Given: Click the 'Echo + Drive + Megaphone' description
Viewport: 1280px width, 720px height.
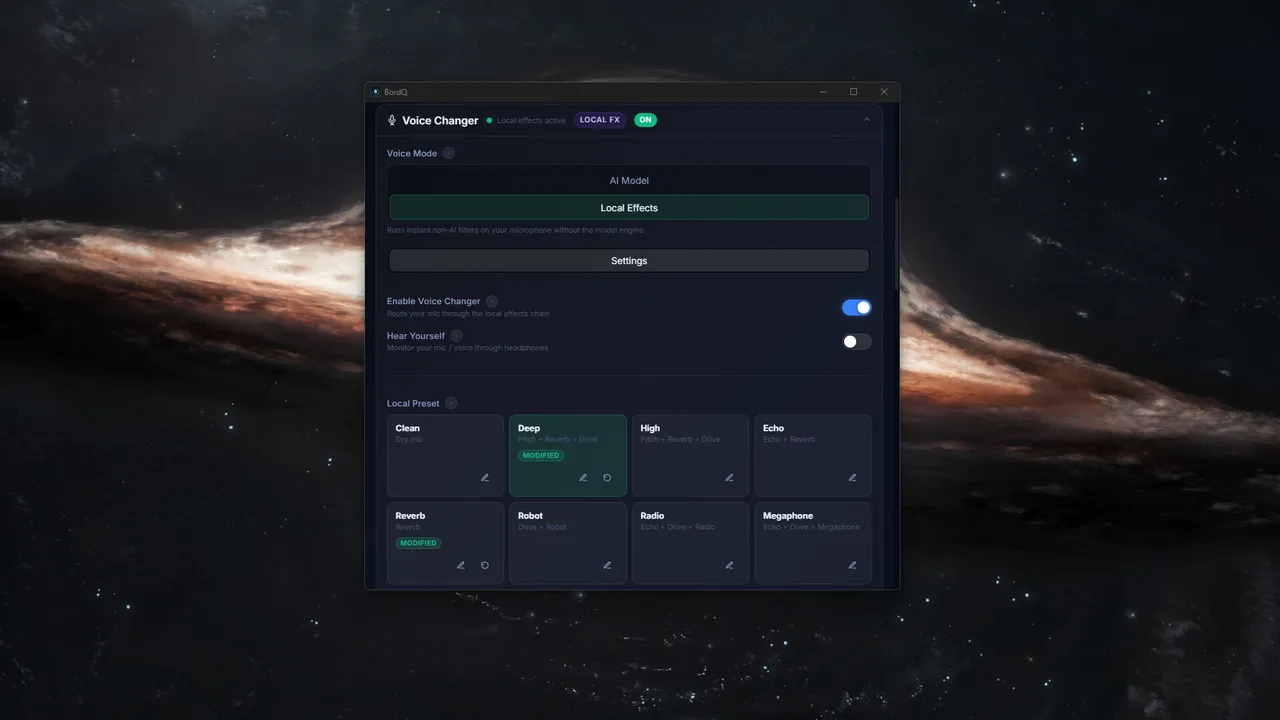Looking at the screenshot, I should [x=811, y=527].
